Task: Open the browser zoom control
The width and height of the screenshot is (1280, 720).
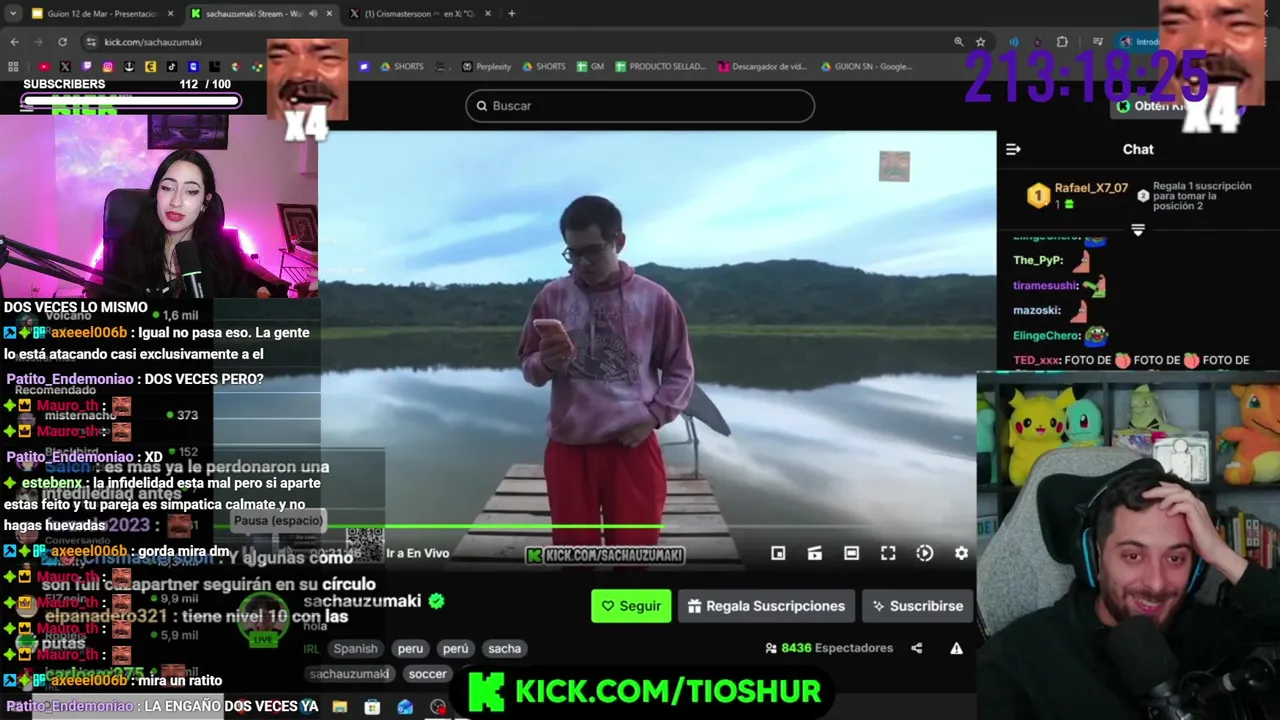Action: click(x=958, y=42)
